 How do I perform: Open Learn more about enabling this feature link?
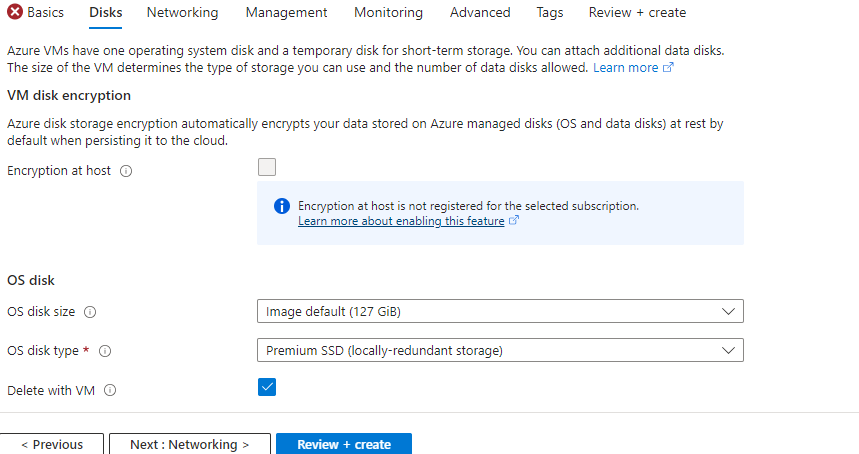(401, 221)
